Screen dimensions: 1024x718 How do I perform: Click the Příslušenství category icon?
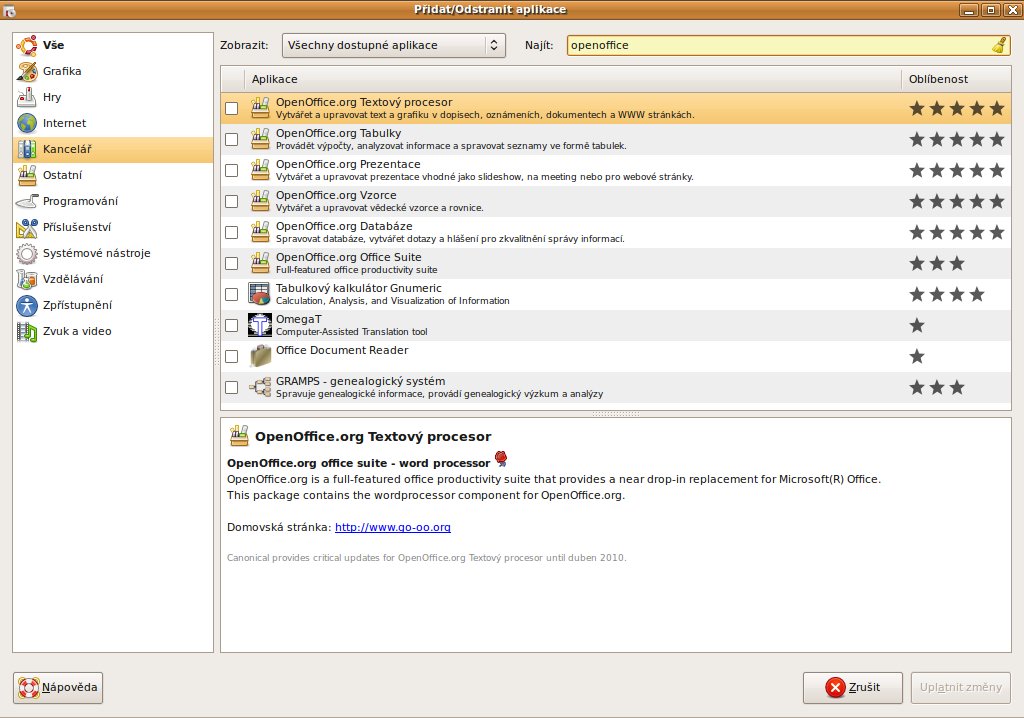(x=27, y=227)
